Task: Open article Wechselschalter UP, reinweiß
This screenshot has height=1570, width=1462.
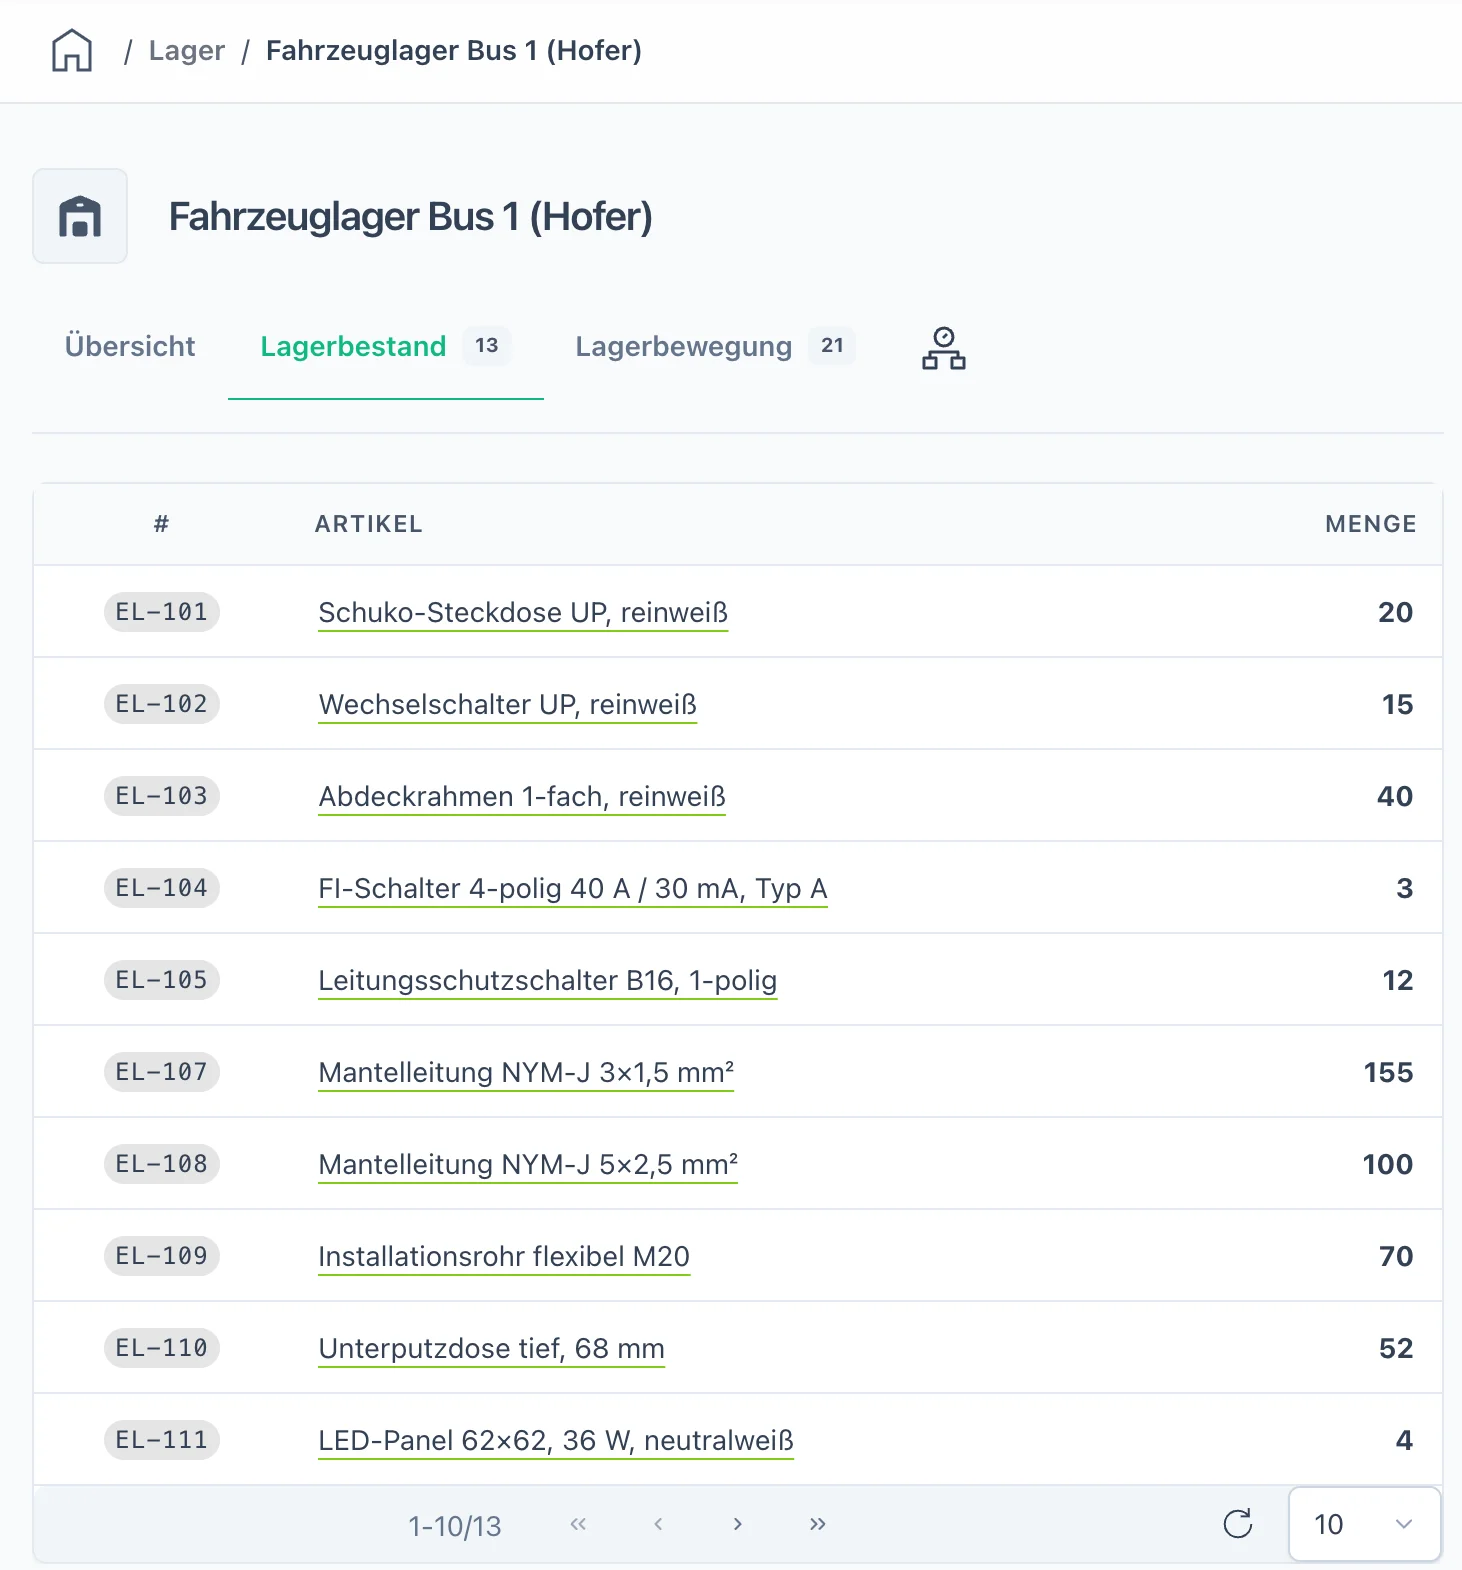Action: [x=507, y=704]
